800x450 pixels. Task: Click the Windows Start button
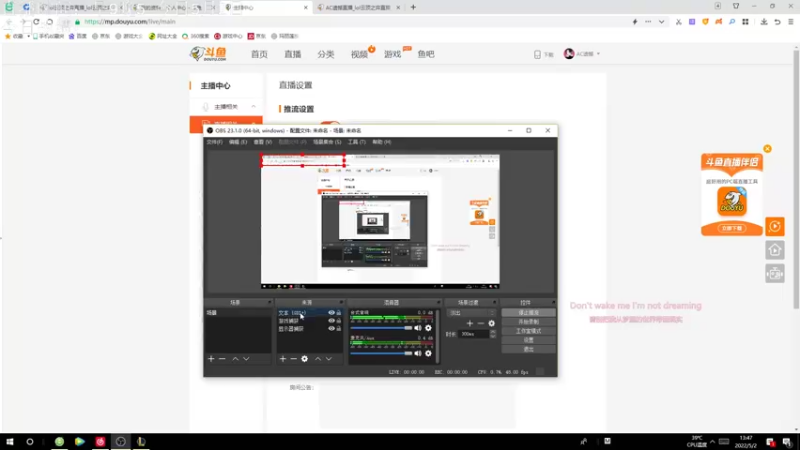click(10, 442)
